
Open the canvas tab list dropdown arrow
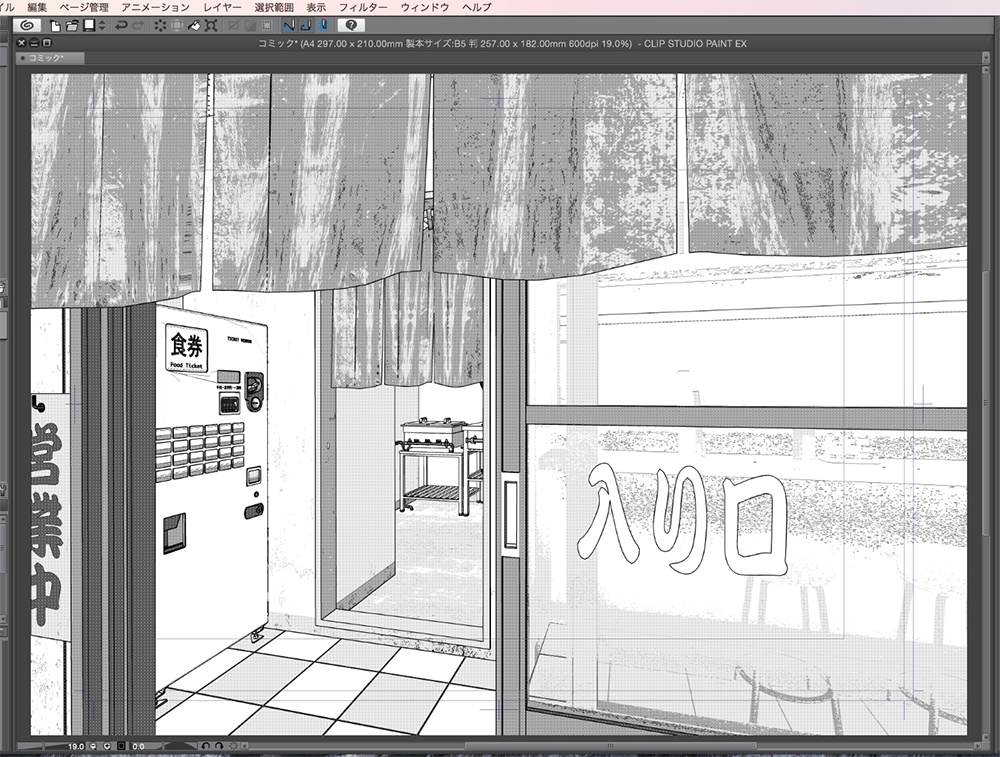(x=987, y=58)
